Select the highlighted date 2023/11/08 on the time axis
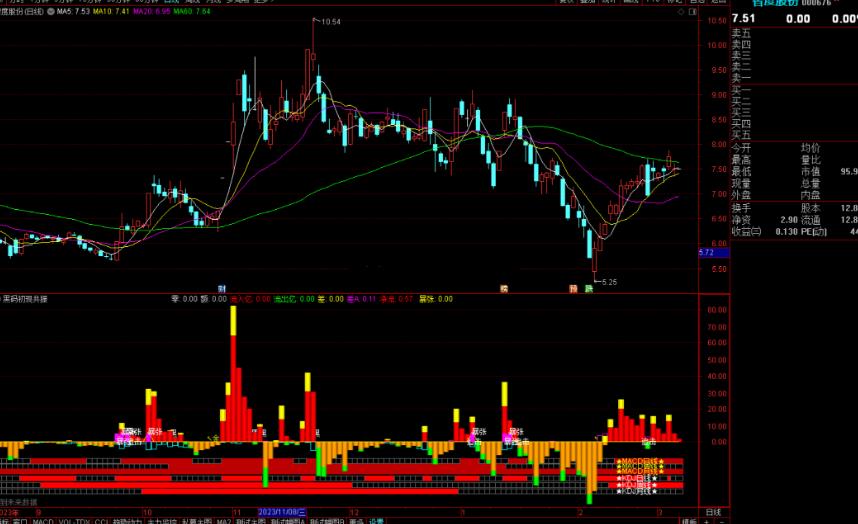 [282, 513]
